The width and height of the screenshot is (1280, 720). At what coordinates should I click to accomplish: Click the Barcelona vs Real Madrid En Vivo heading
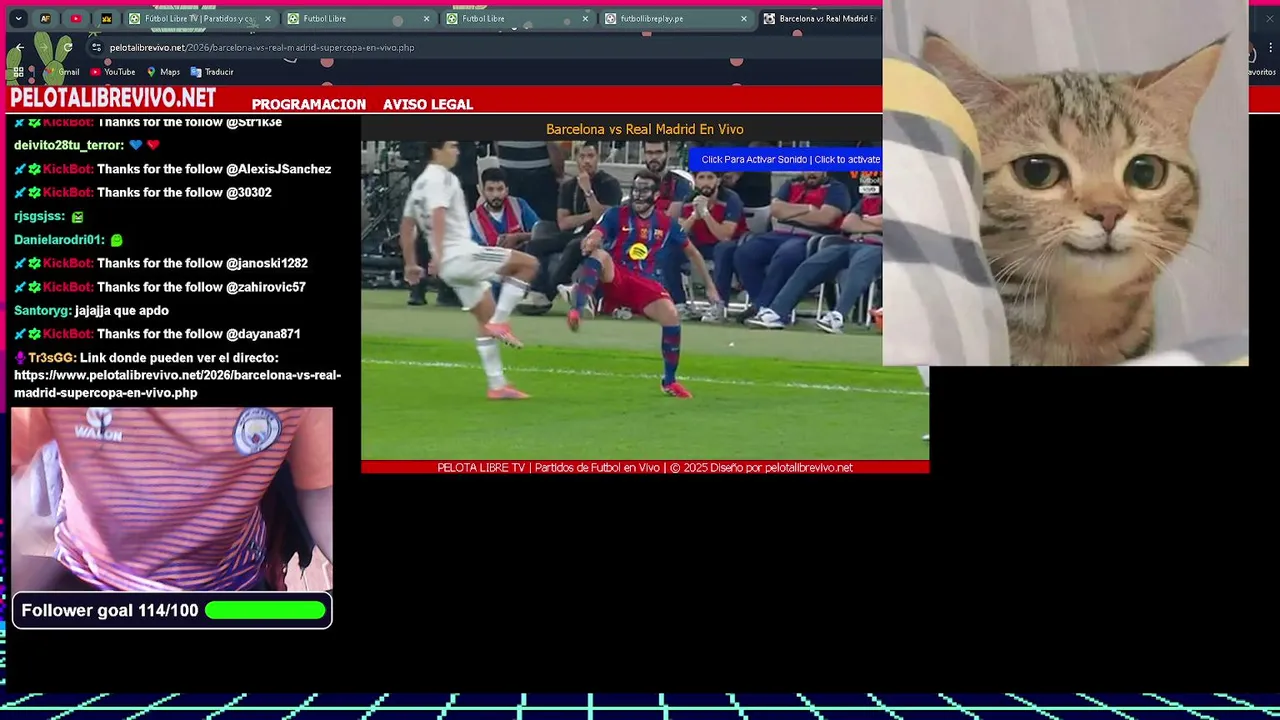tap(645, 129)
